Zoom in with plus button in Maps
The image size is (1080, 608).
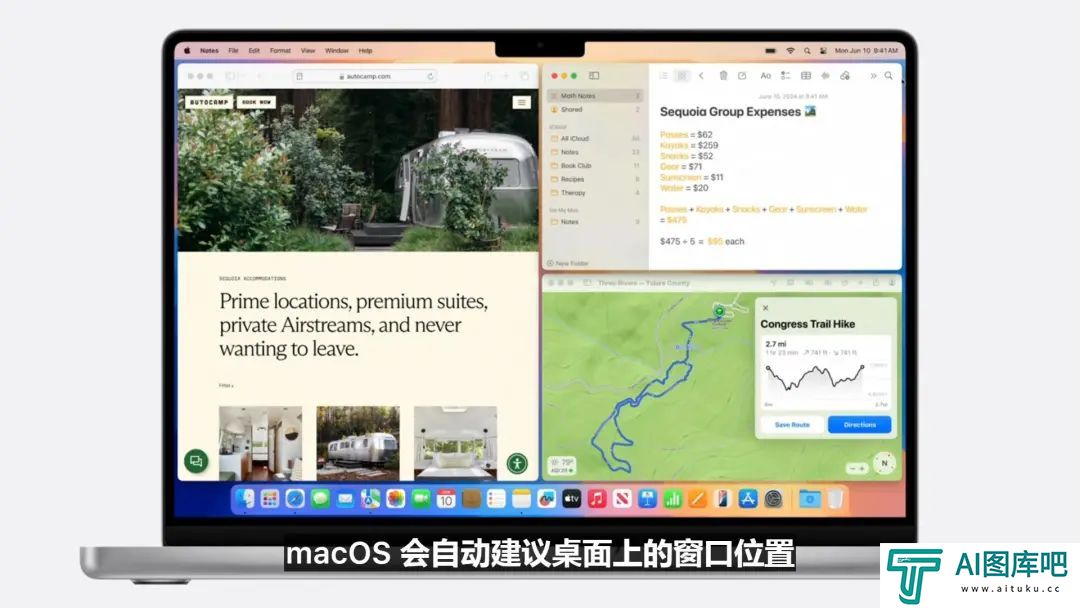[x=862, y=468]
